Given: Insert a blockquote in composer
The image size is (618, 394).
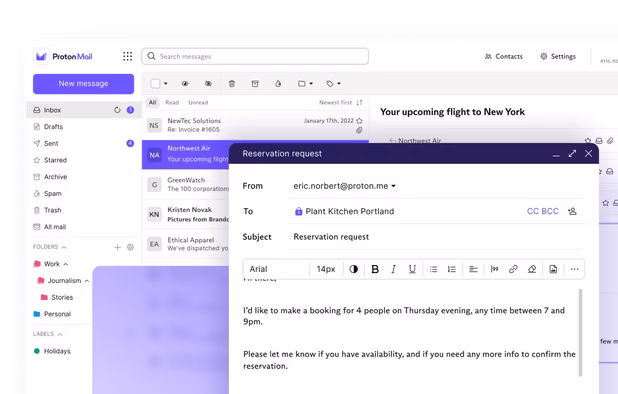Looking at the screenshot, I should [494, 269].
